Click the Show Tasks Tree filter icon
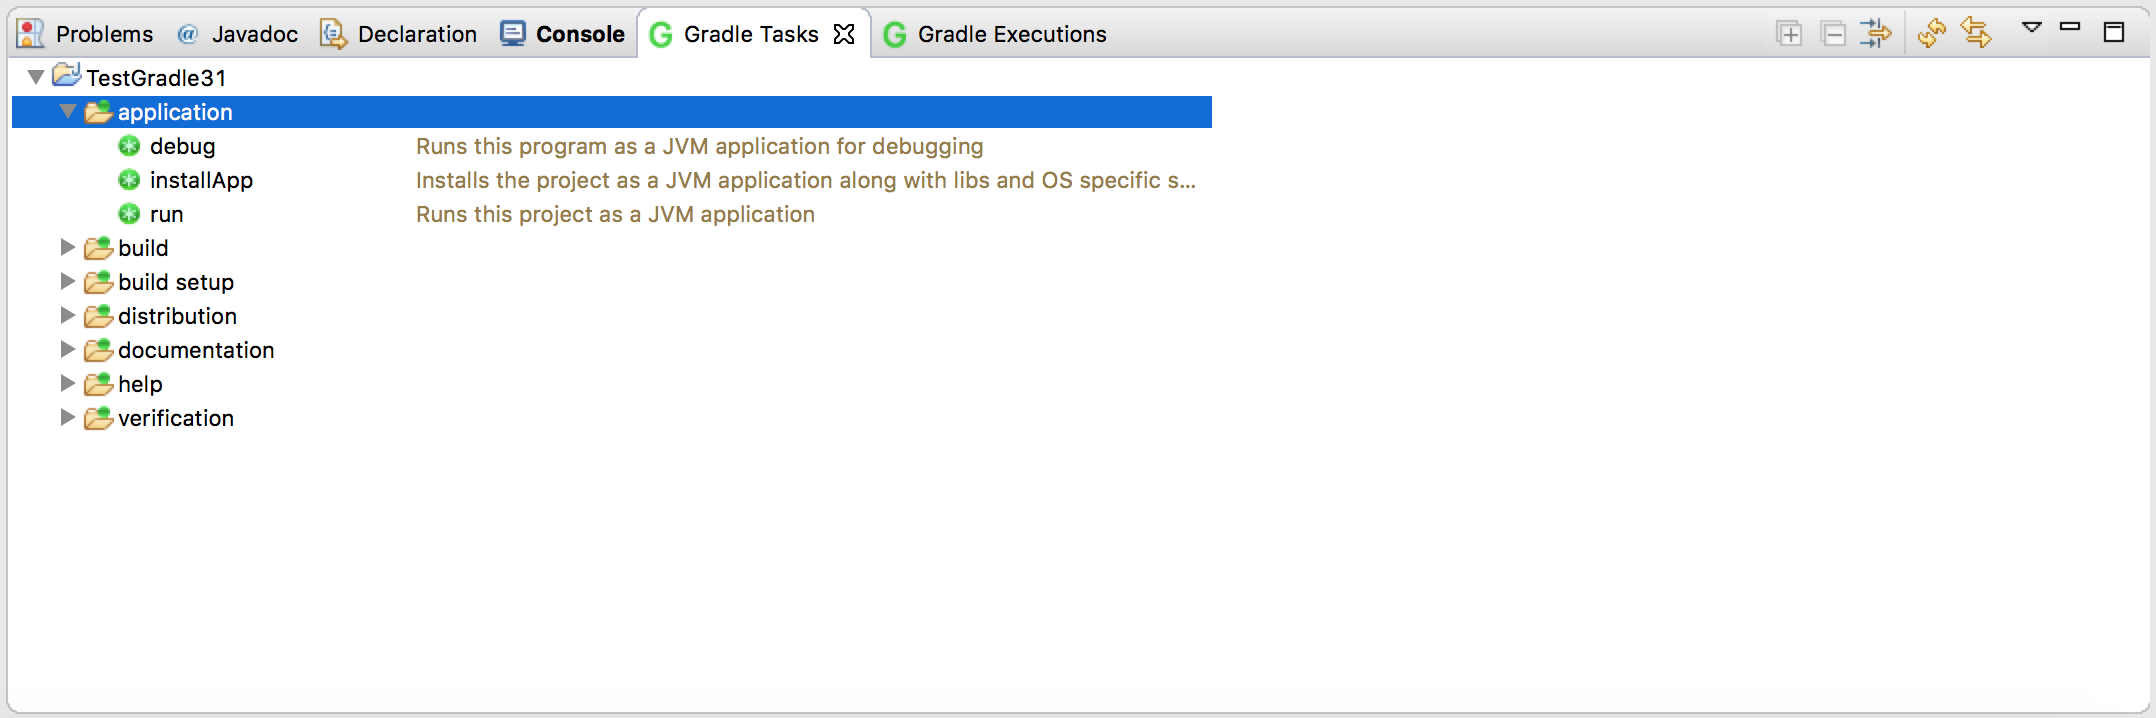Screen dimensions: 2156x718 (1875, 34)
